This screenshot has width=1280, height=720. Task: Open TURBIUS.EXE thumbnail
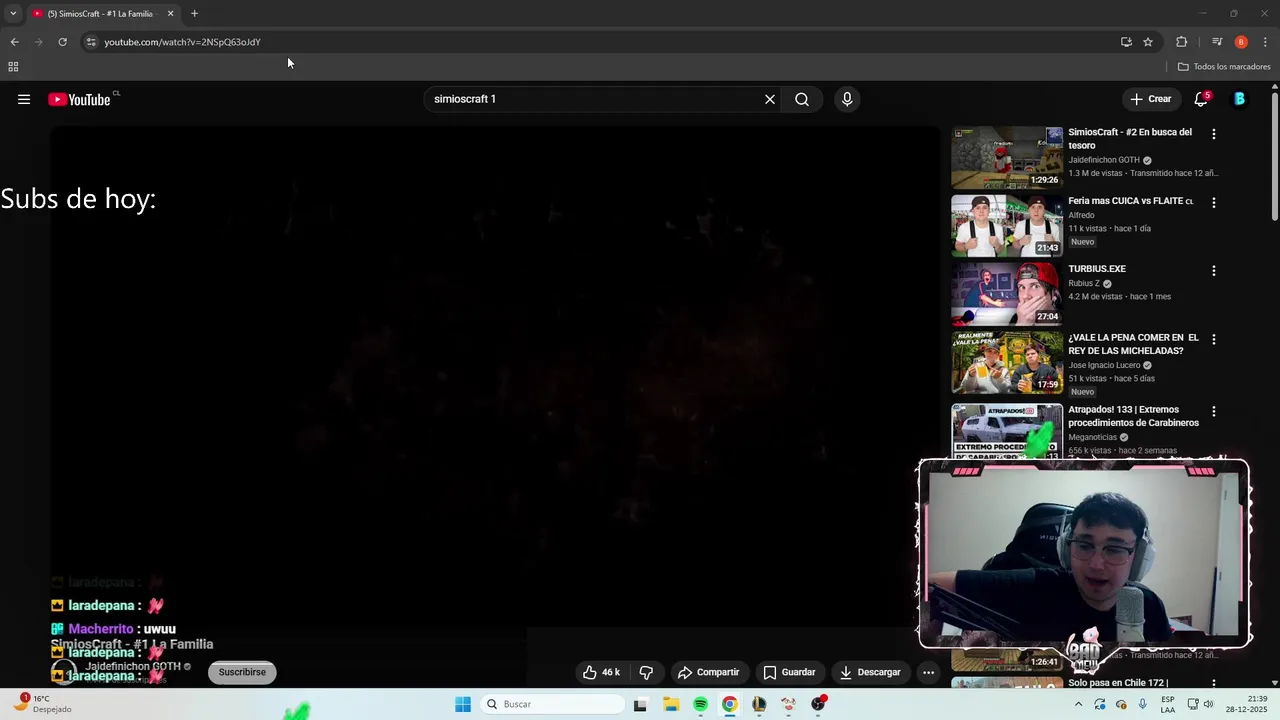pos(1007,294)
